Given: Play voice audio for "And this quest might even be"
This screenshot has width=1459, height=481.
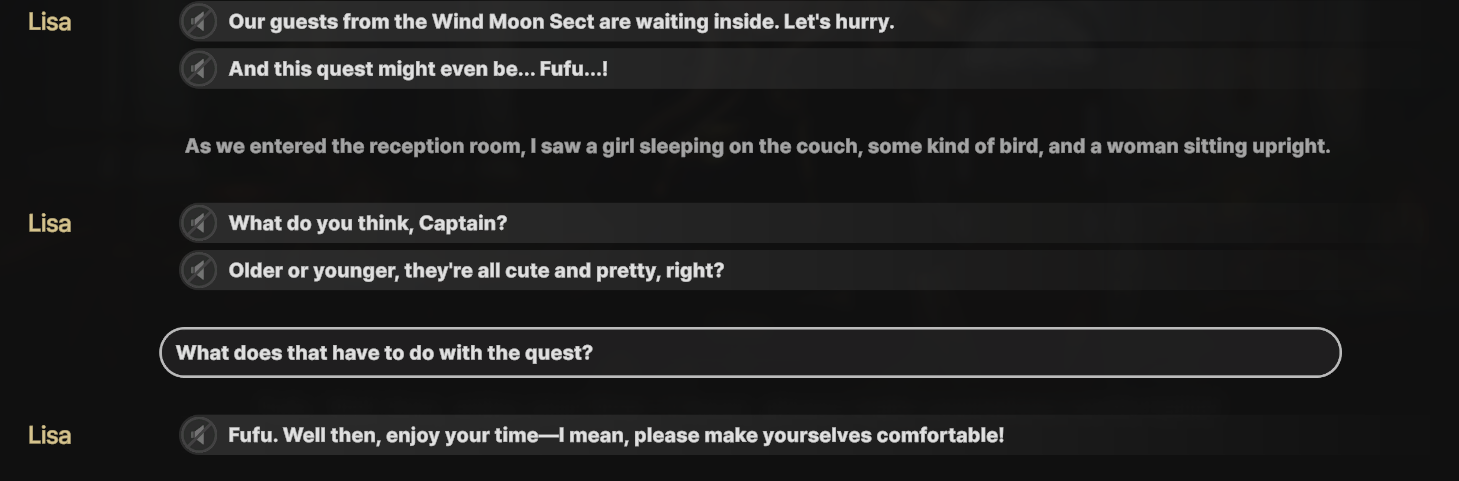Looking at the screenshot, I should pyautogui.click(x=199, y=68).
